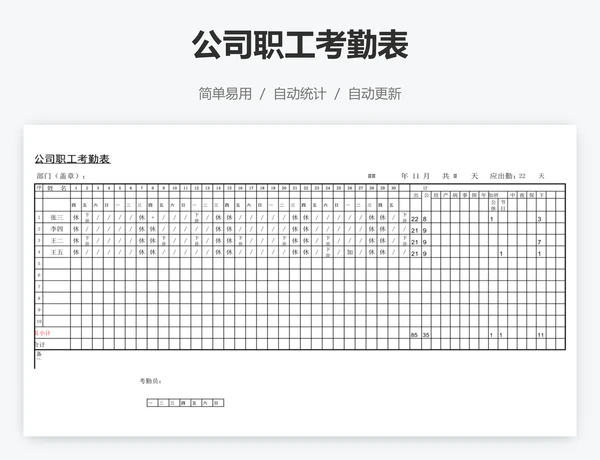Click the 节日 holiday overtime subheader
The width and height of the screenshot is (600, 460).
click(x=503, y=205)
